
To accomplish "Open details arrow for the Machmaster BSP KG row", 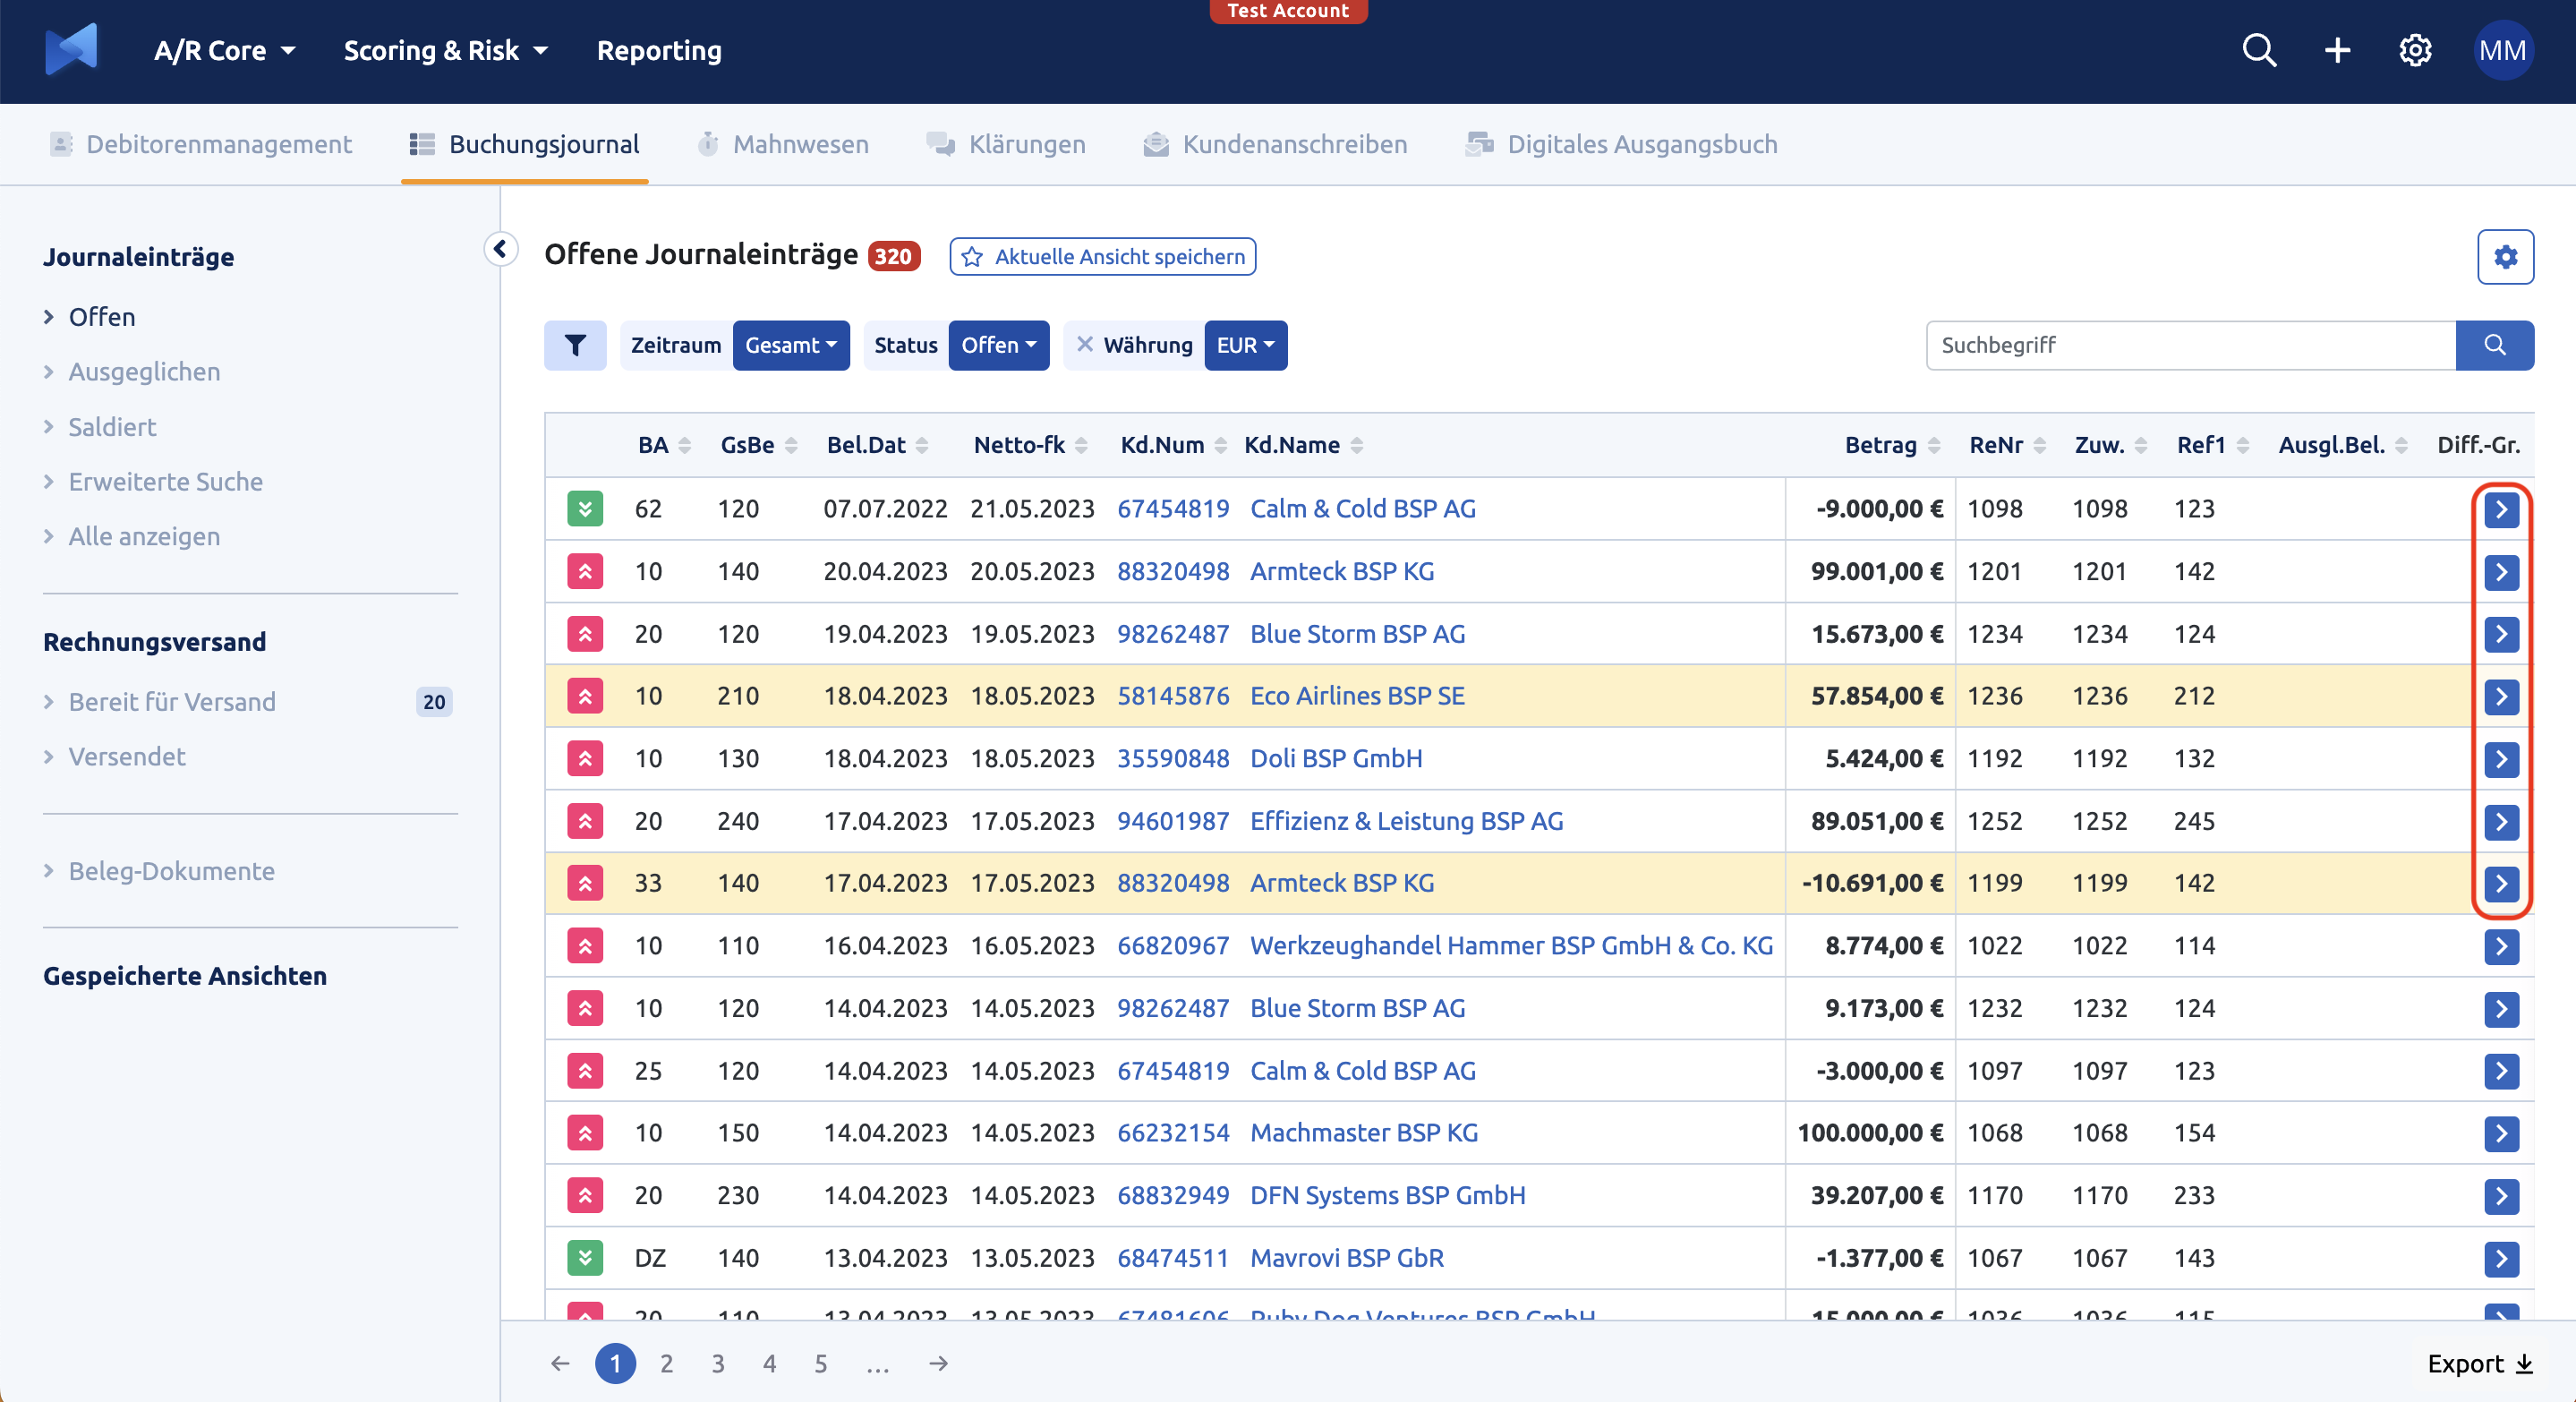I will click(2501, 1133).
